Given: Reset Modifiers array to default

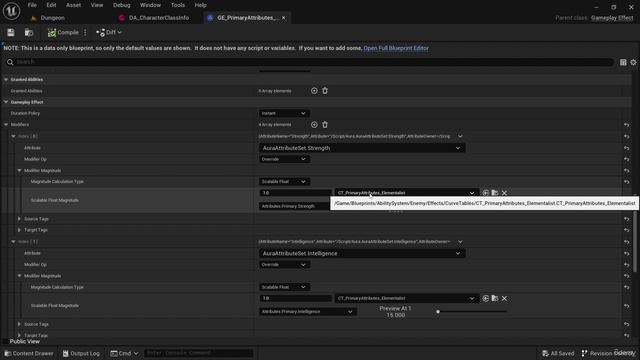Looking at the screenshot, I should [x=627, y=125].
